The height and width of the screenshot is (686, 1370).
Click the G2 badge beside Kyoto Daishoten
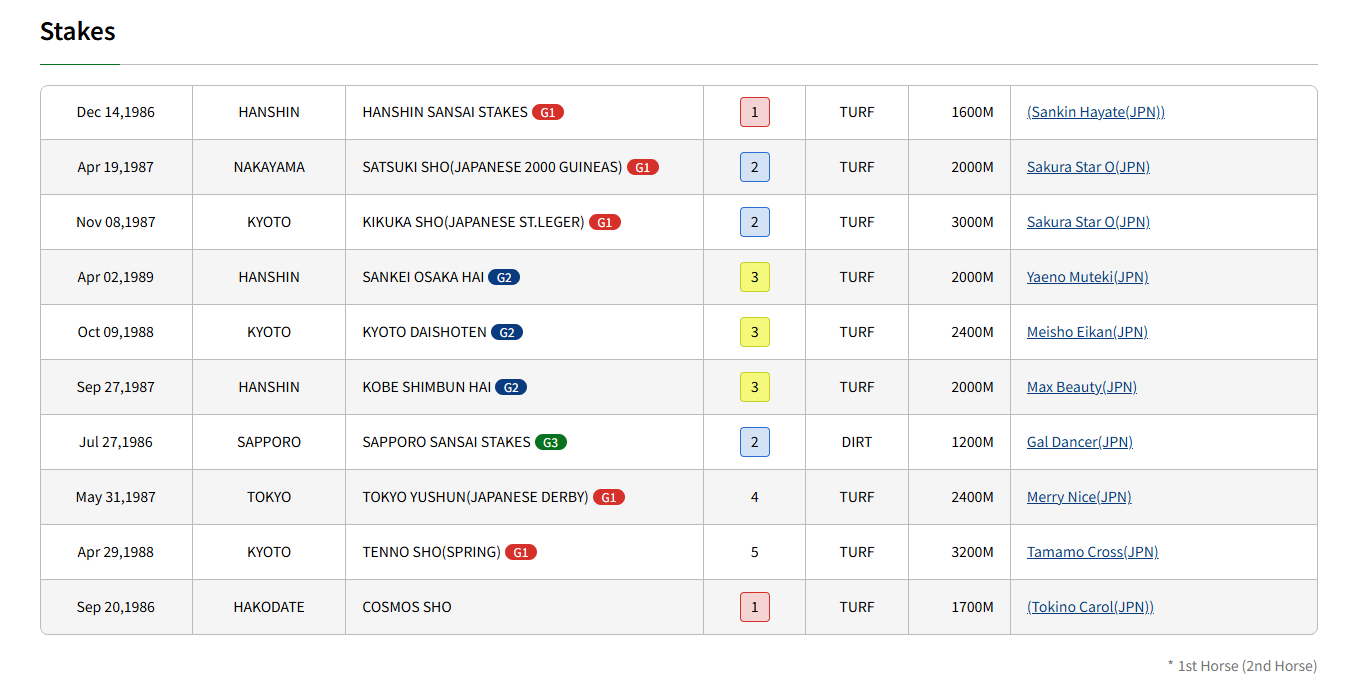pos(507,332)
